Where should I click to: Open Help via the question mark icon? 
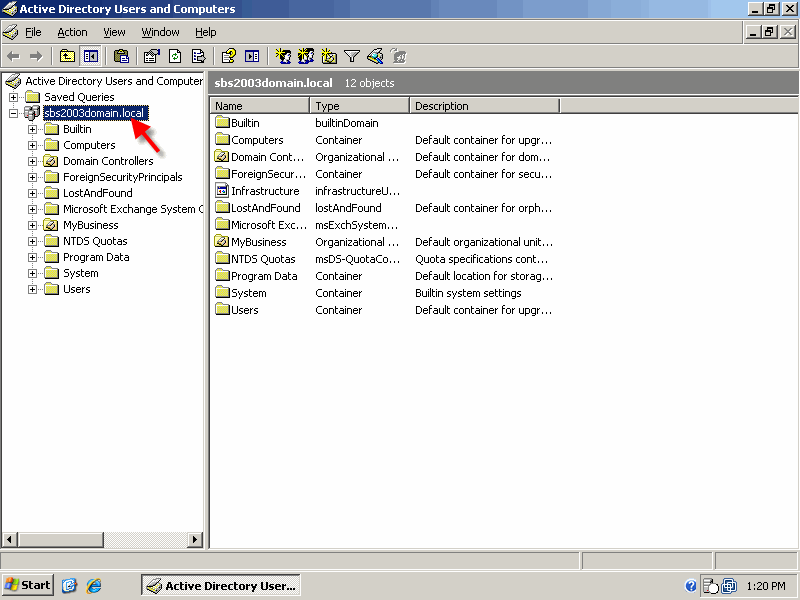[229, 56]
